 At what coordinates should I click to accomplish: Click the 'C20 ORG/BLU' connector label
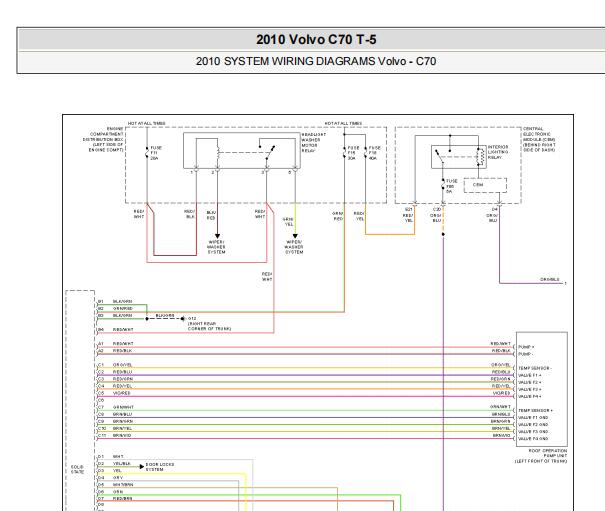(436, 215)
